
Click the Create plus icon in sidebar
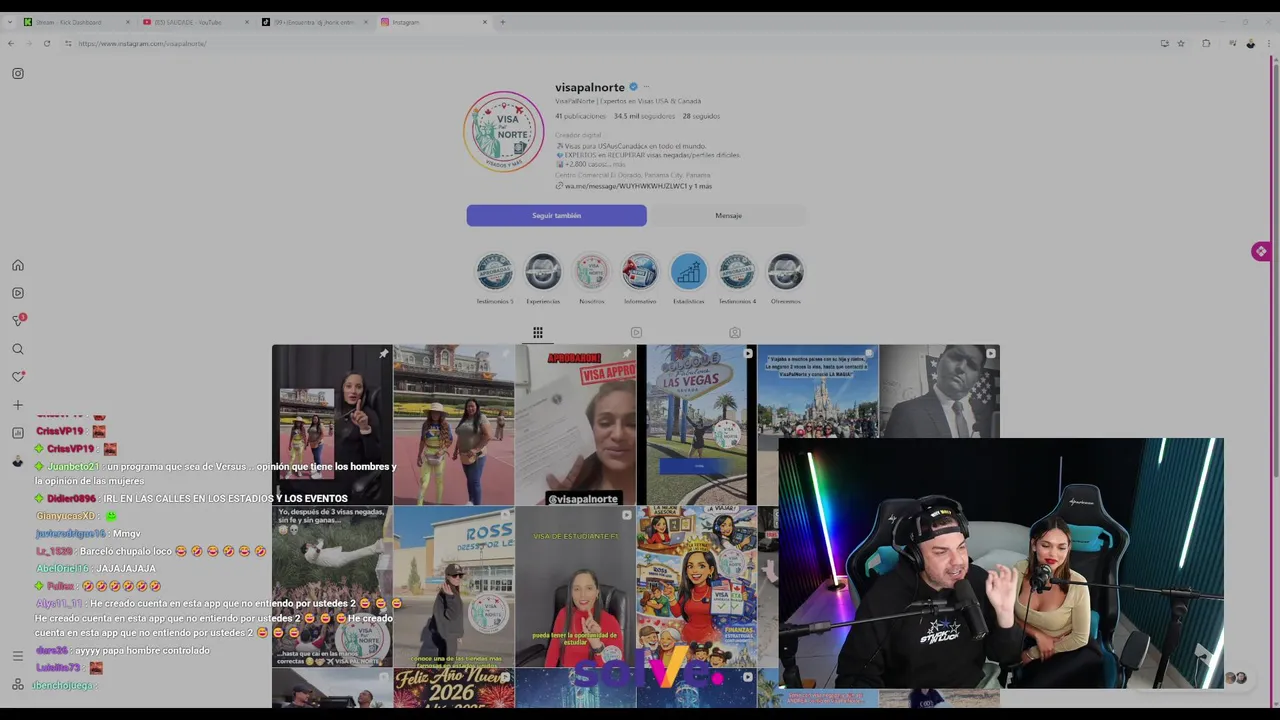pyautogui.click(x=18, y=405)
